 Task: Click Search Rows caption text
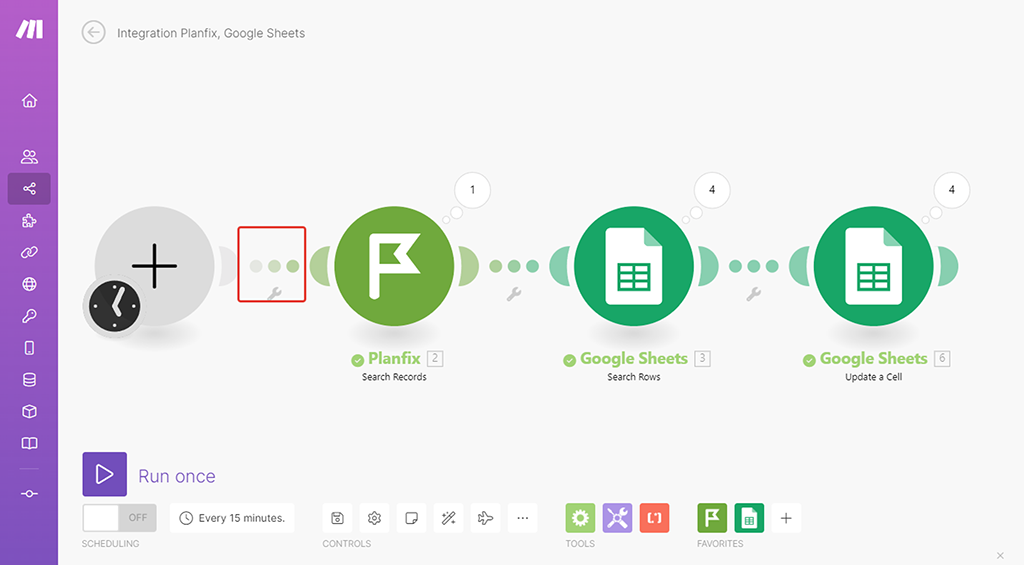[633, 377]
